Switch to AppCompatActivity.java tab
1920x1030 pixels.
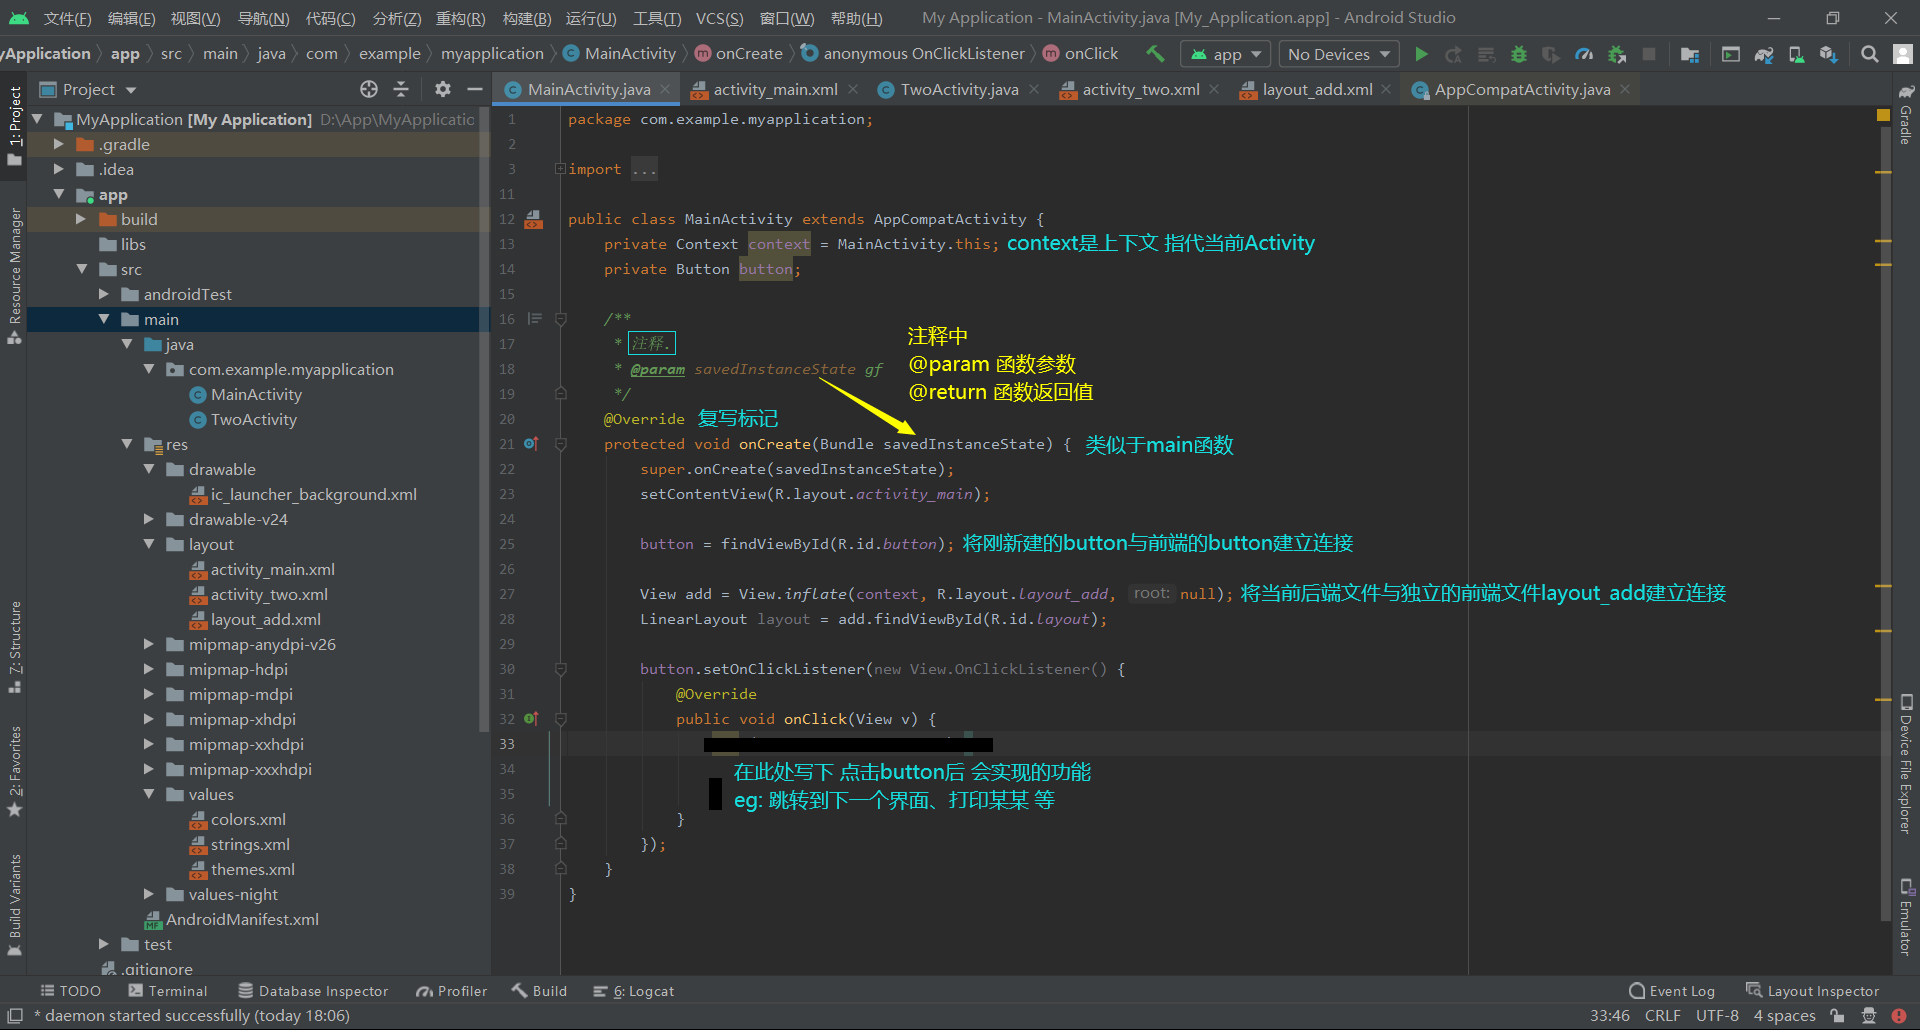(1522, 89)
